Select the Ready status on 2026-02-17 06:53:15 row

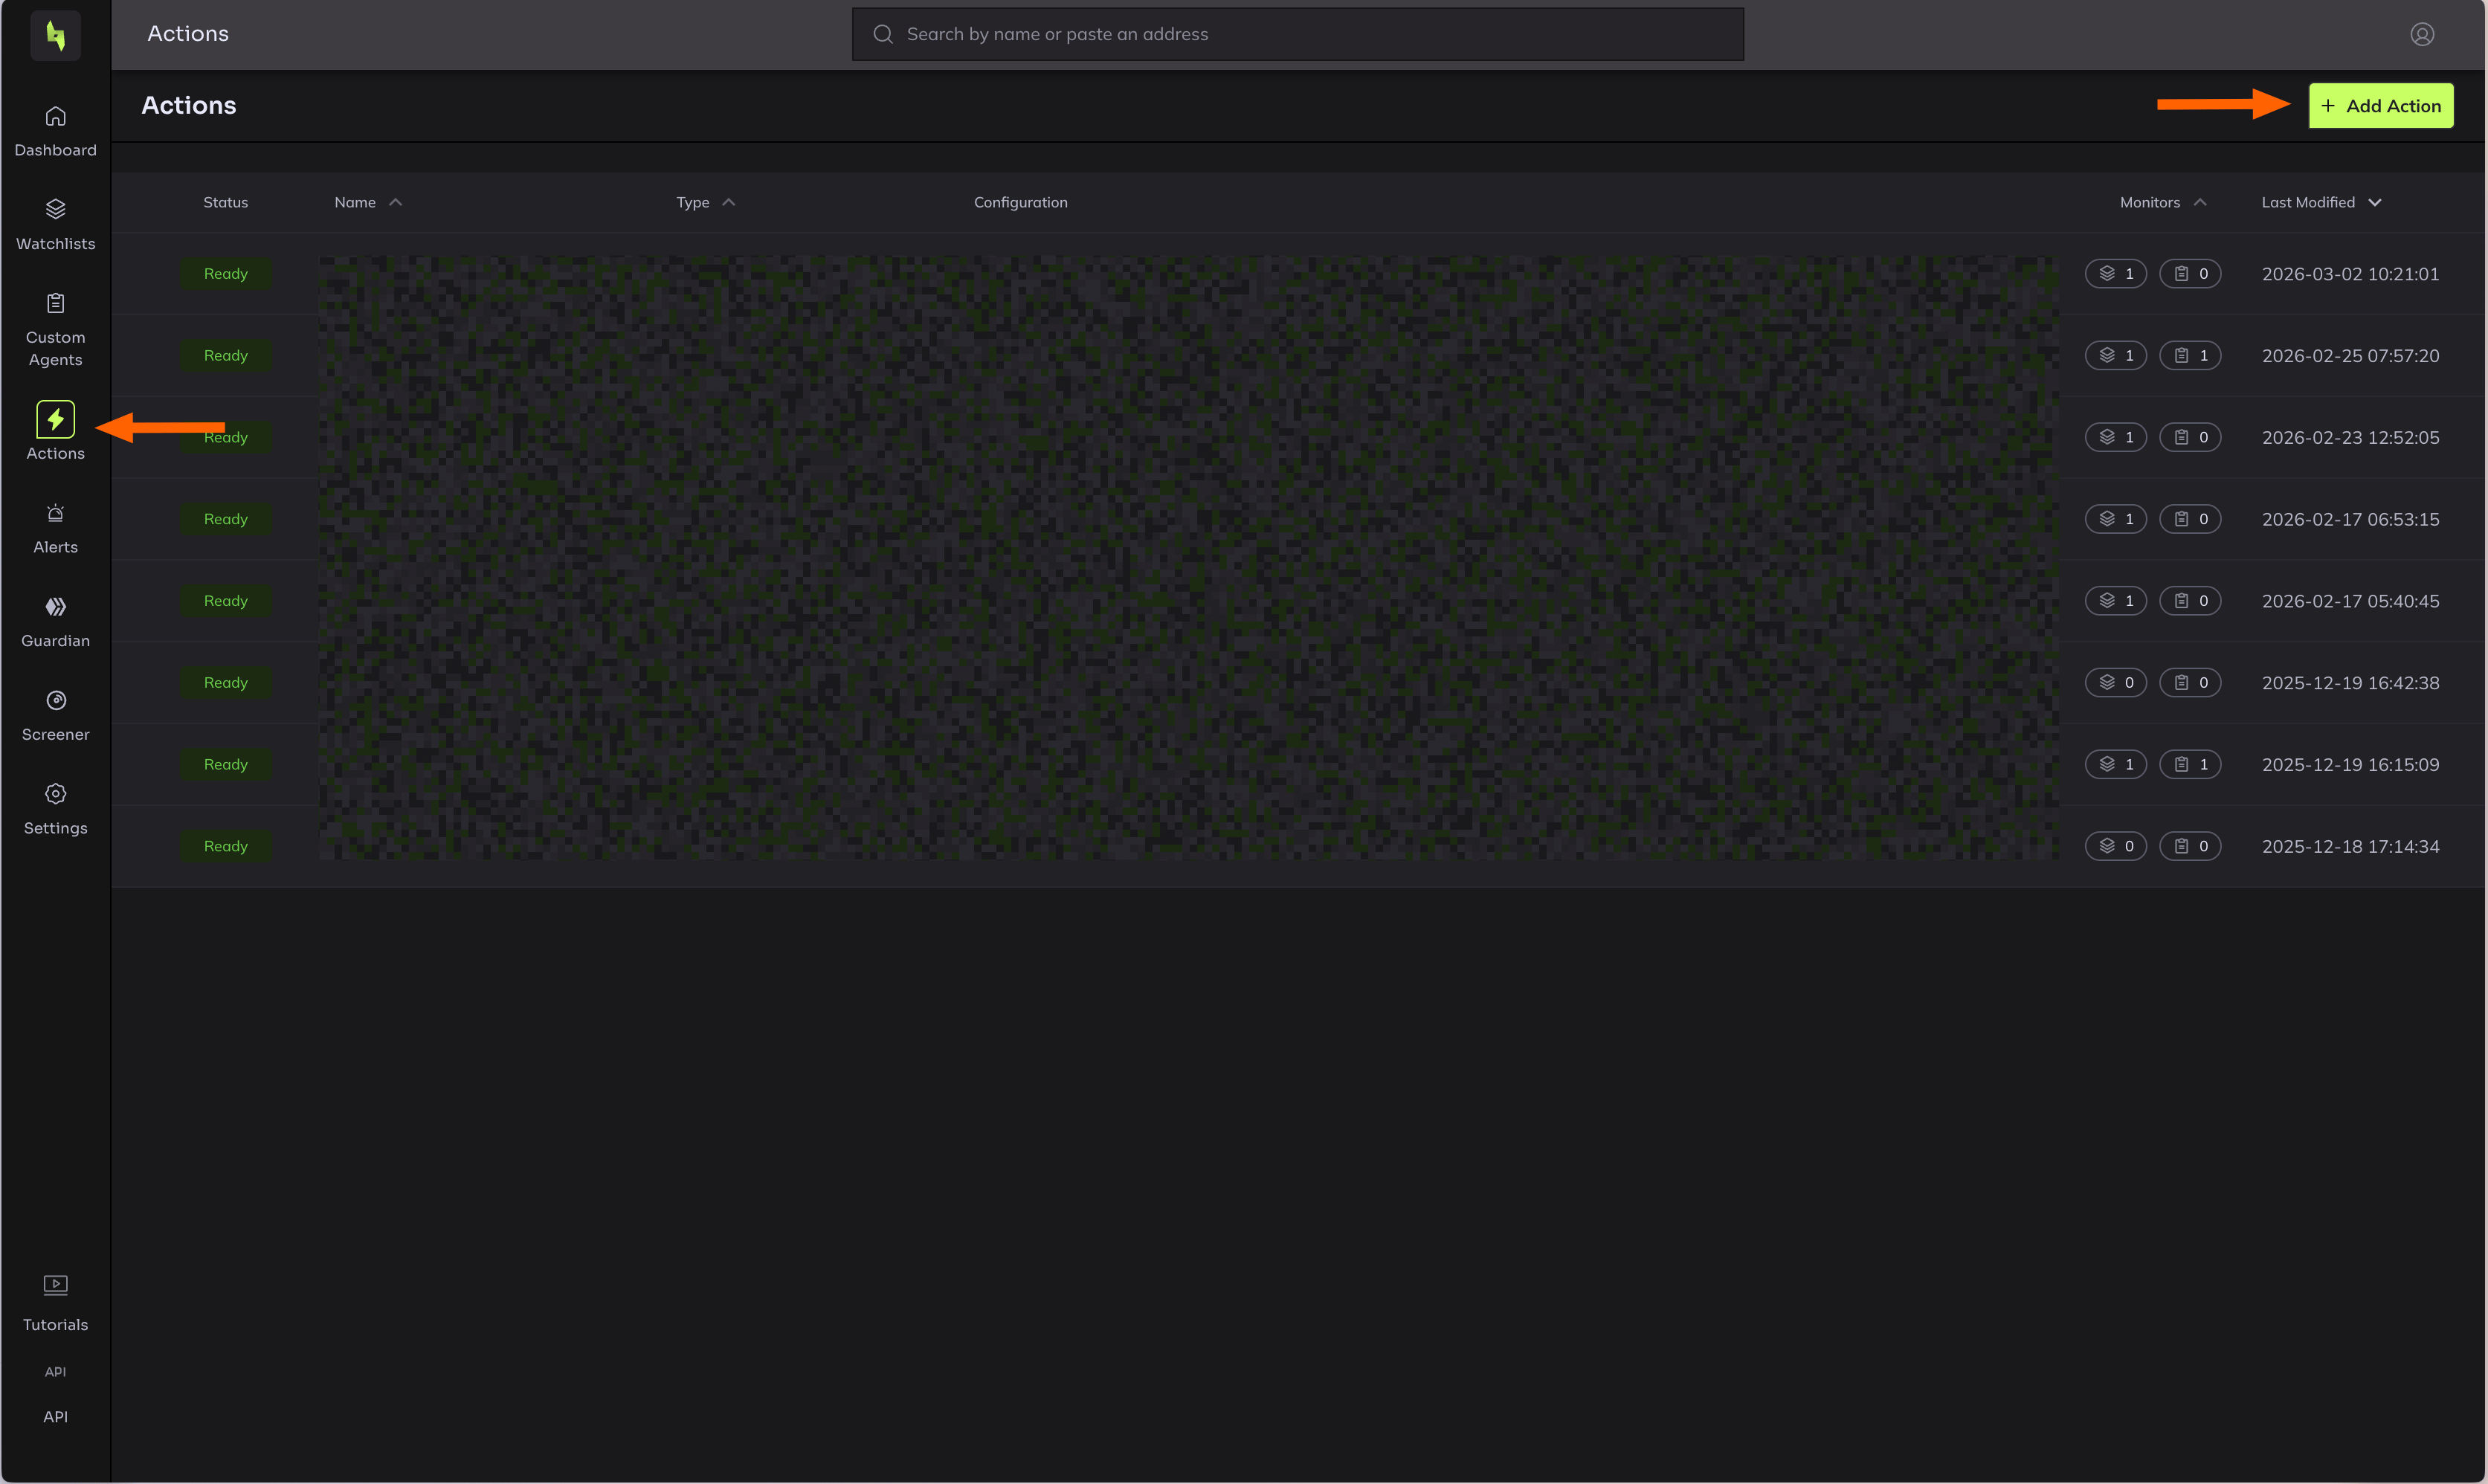tap(225, 519)
